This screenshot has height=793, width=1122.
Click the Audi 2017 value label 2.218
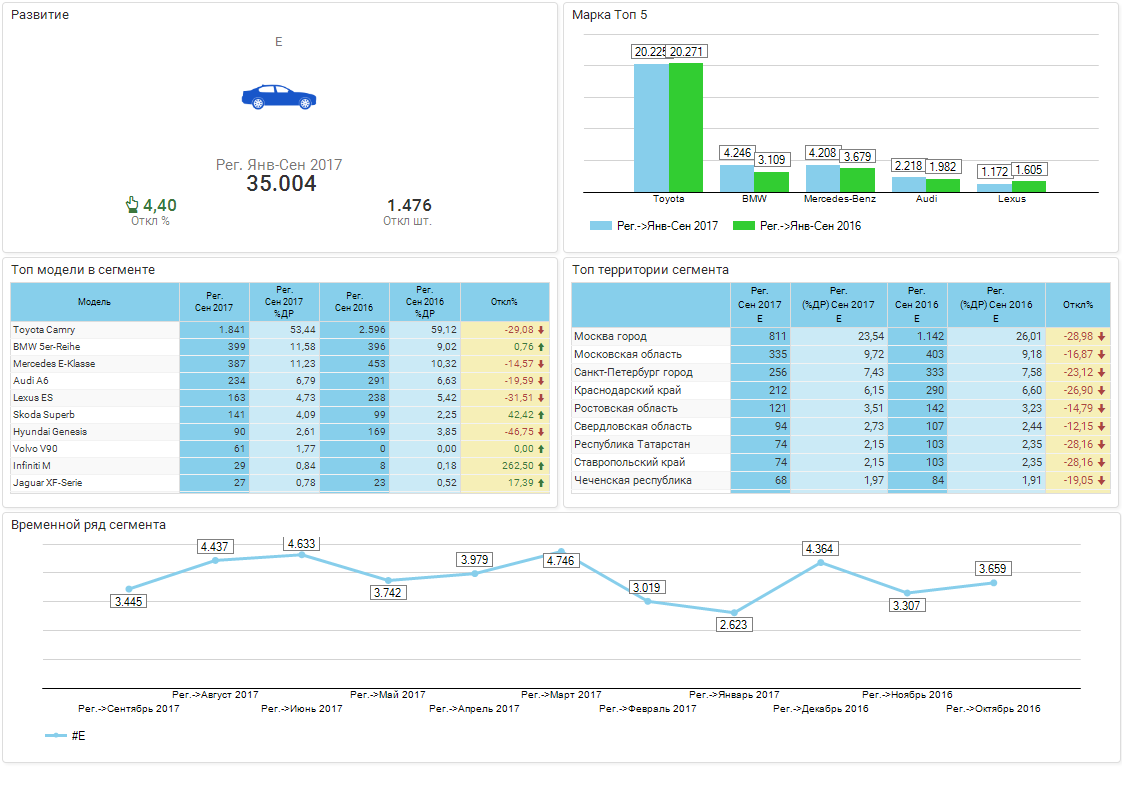909,165
